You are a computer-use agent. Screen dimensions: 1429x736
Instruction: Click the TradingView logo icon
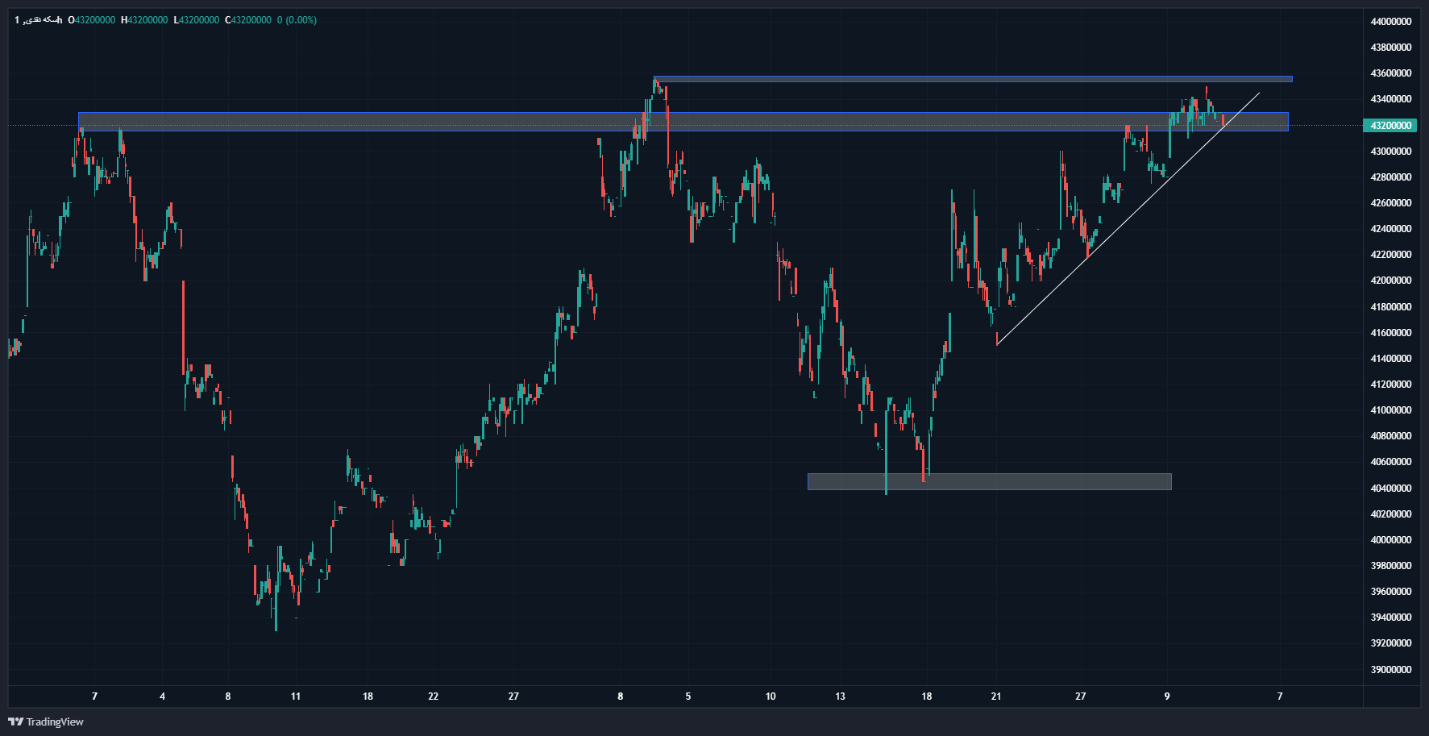[15, 722]
